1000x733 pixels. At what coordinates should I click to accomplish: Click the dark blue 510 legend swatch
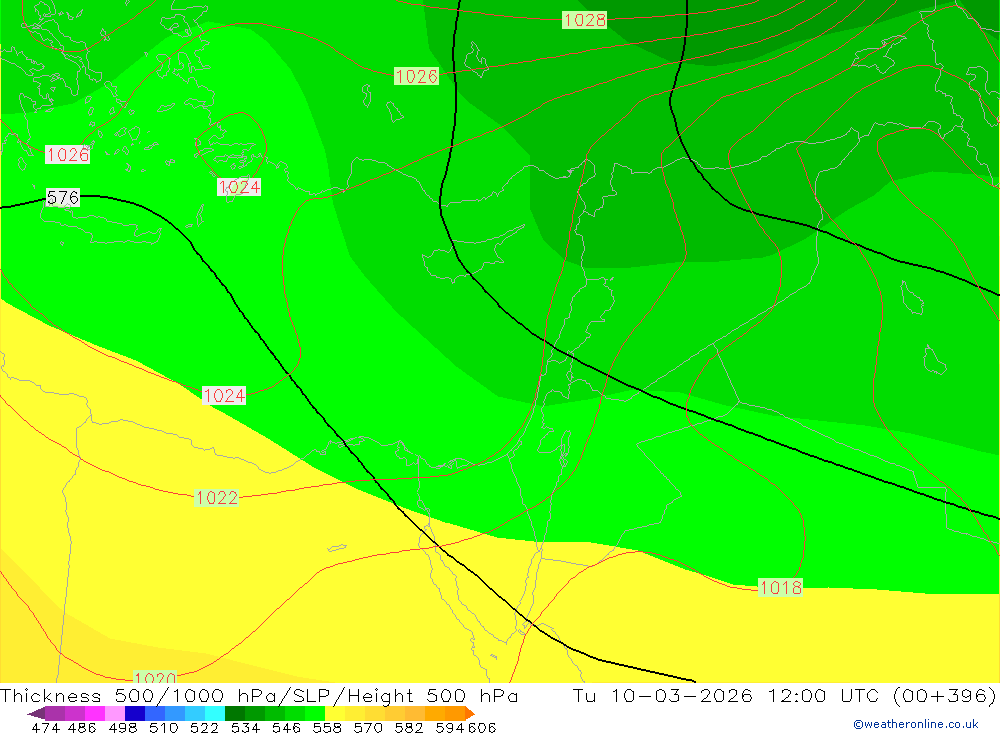pyautogui.click(x=135, y=713)
